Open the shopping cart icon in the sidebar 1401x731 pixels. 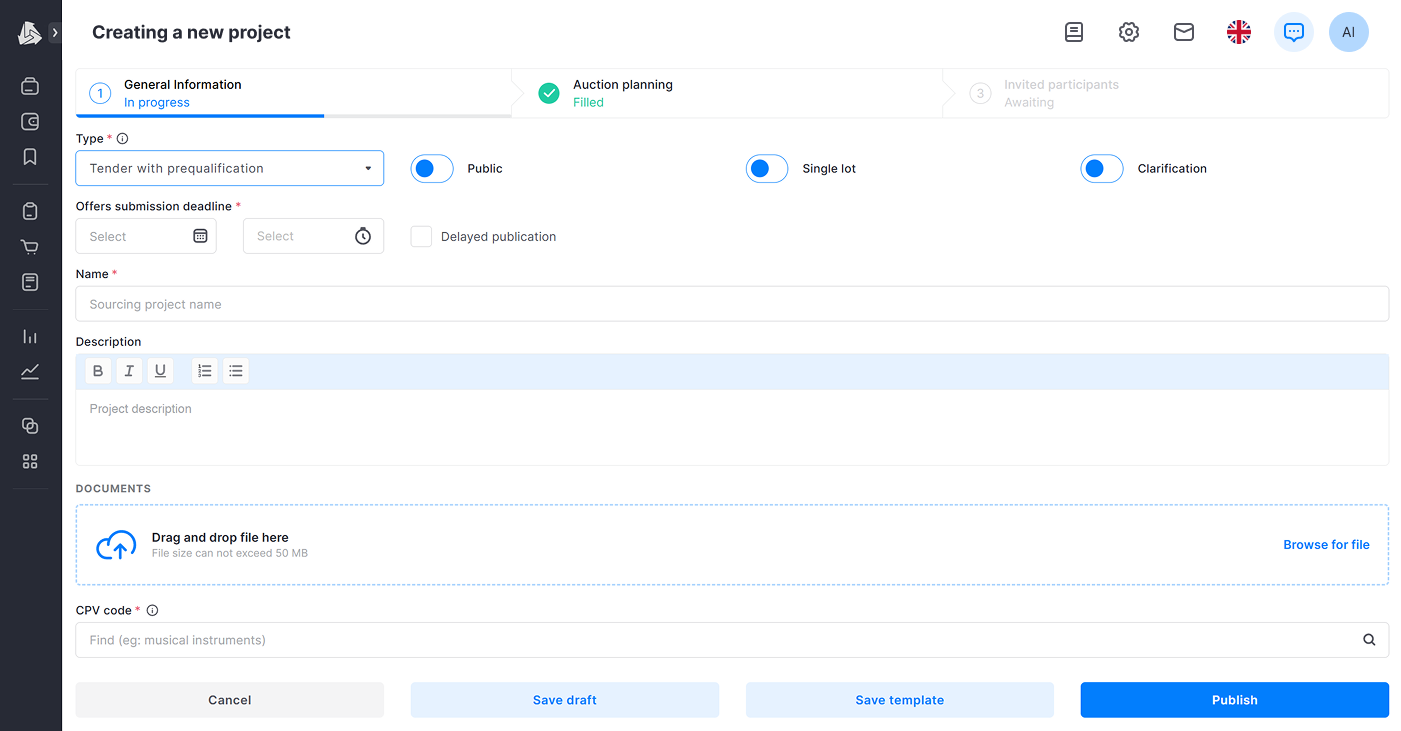[x=30, y=247]
